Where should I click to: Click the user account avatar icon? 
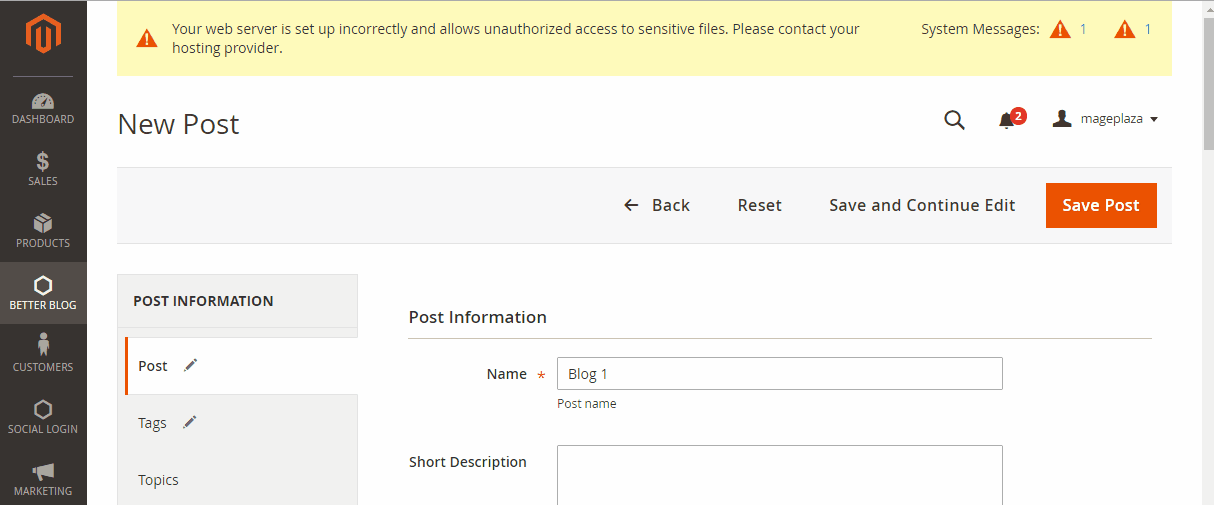click(x=1062, y=119)
